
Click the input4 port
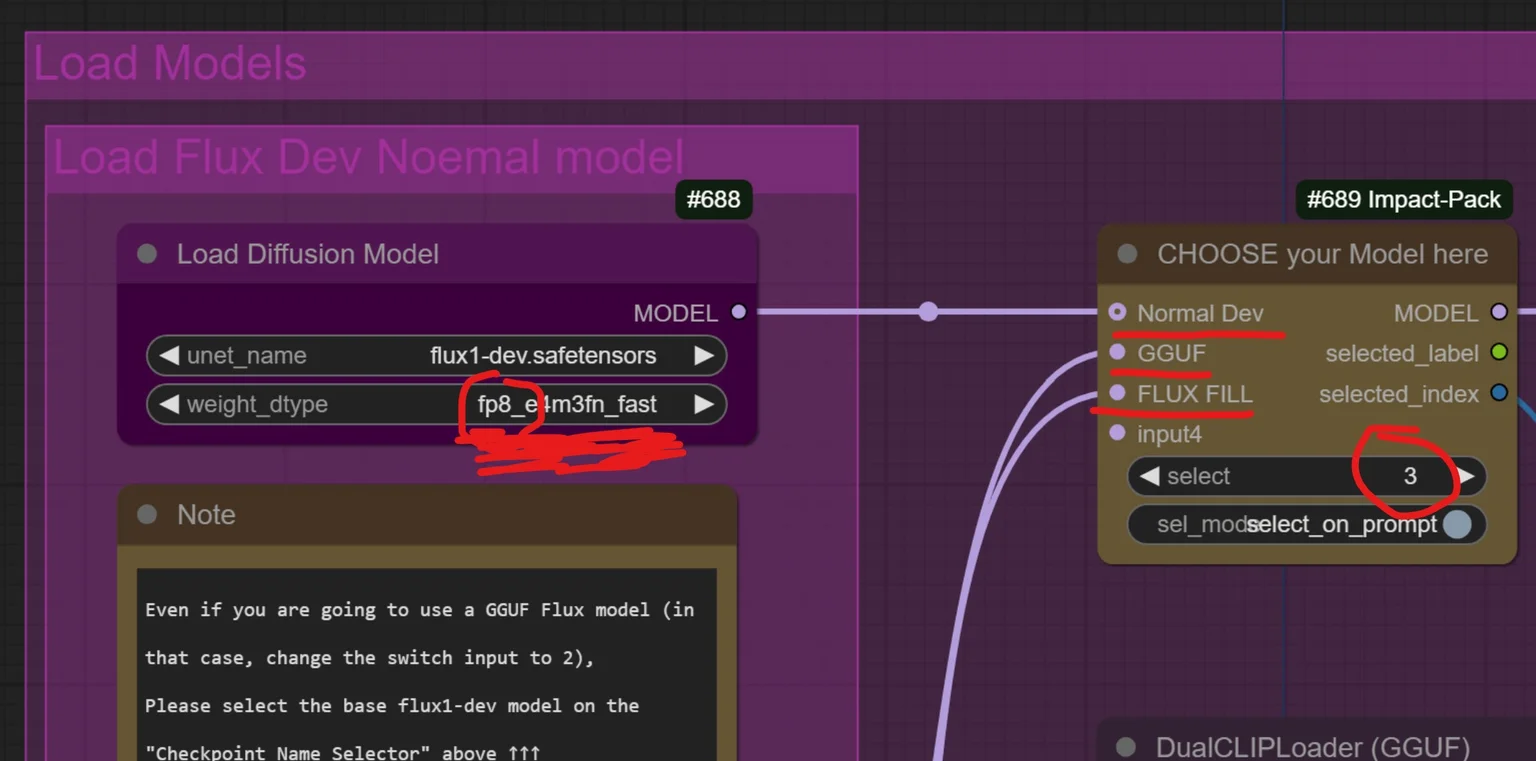(x=1117, y=433)
